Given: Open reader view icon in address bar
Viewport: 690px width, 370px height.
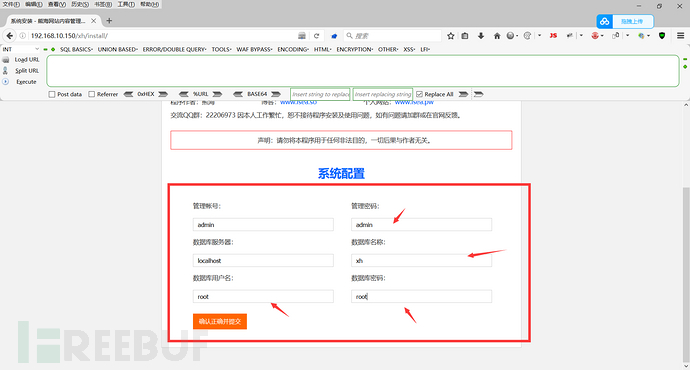Looking at the screenshot, I should [x=302, y=36].
